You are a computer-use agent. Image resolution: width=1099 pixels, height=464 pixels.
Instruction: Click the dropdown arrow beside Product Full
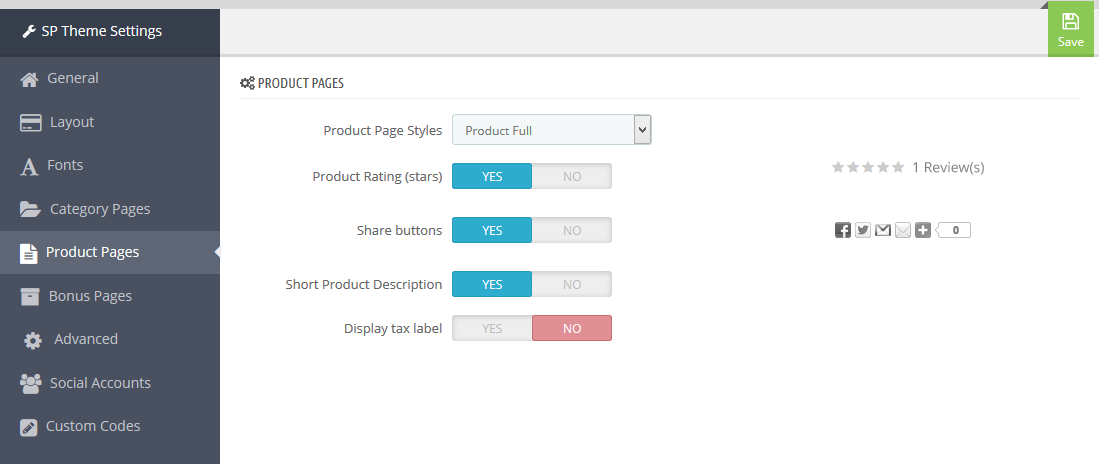pyautogui.click(x=643, y=130)
